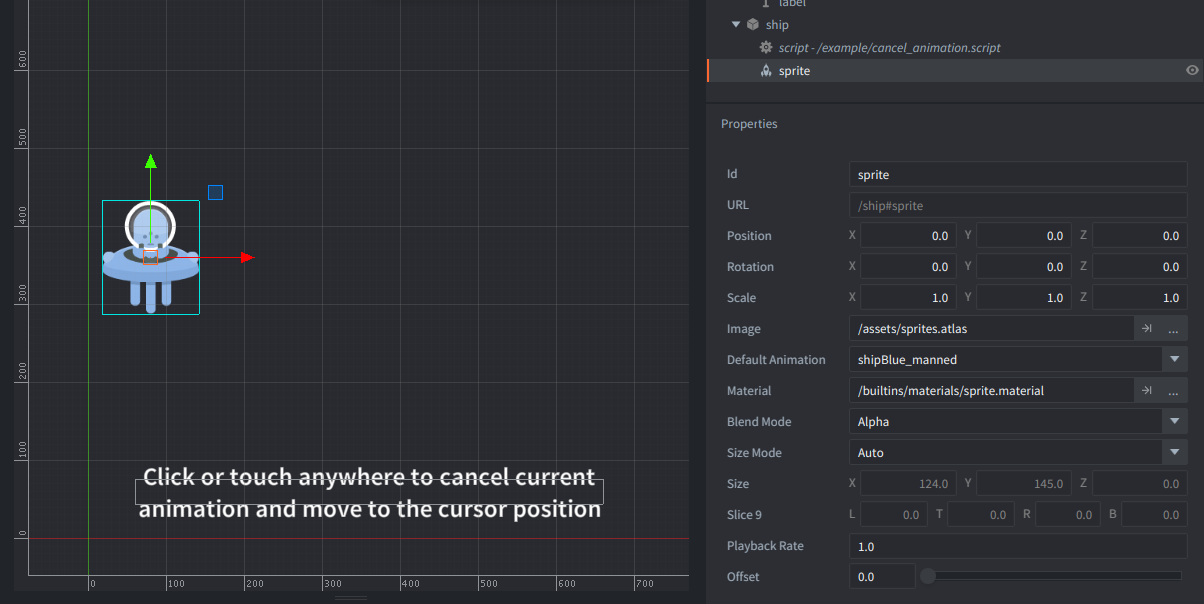Click the sprite component icon in outline
1204x604 pixels.
[x=766, y=71]
